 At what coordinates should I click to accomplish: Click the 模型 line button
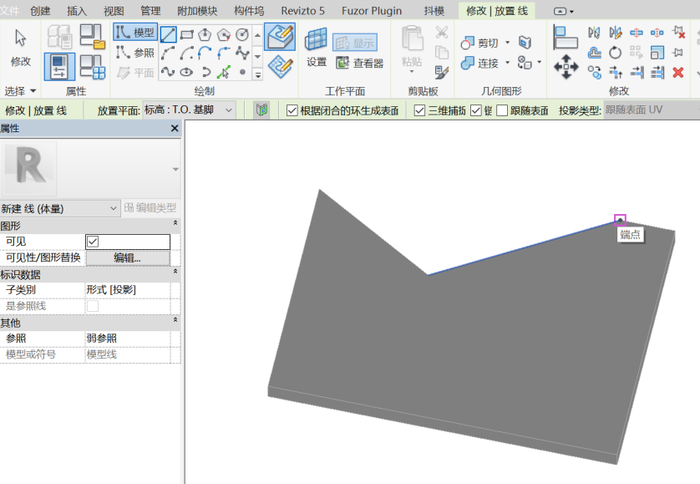point(135,33)
